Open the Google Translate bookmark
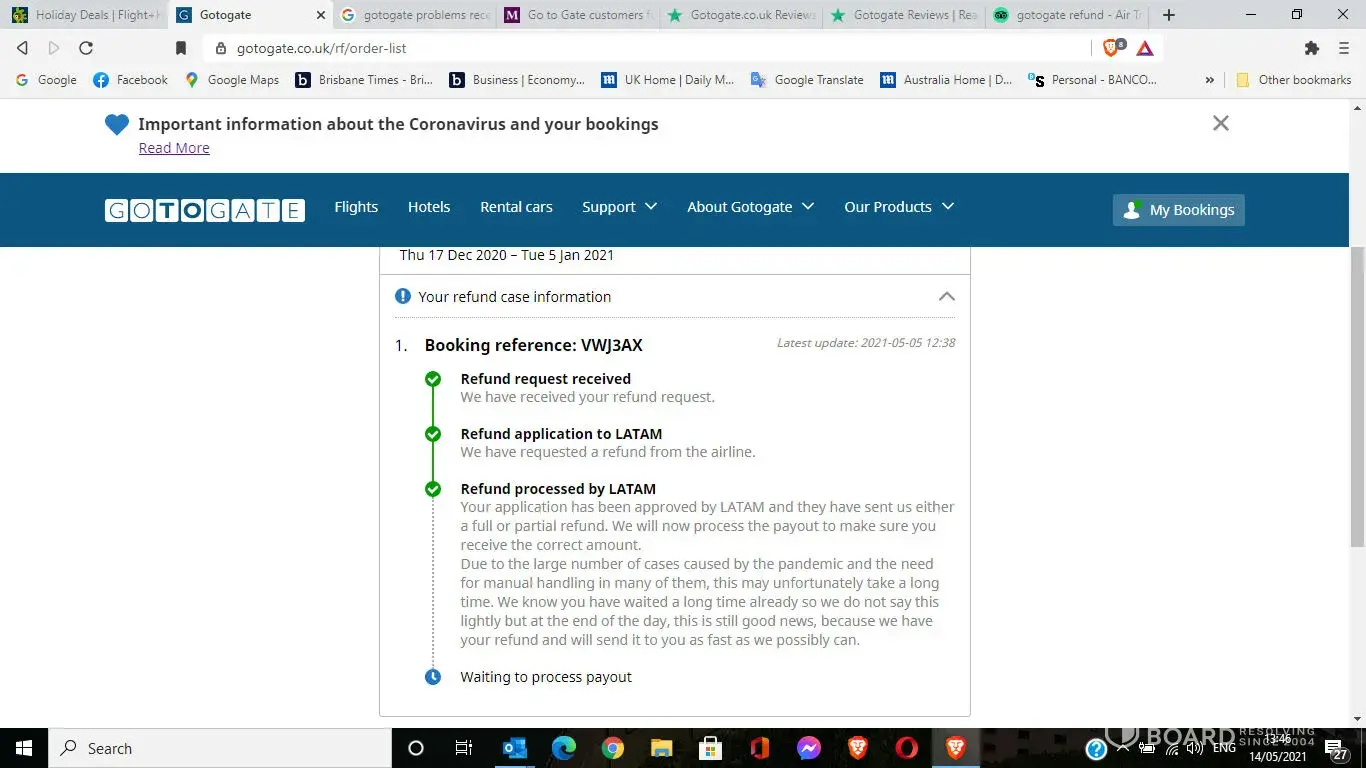The width and height of the screenshot is (1366, 768). coord(807,80)
